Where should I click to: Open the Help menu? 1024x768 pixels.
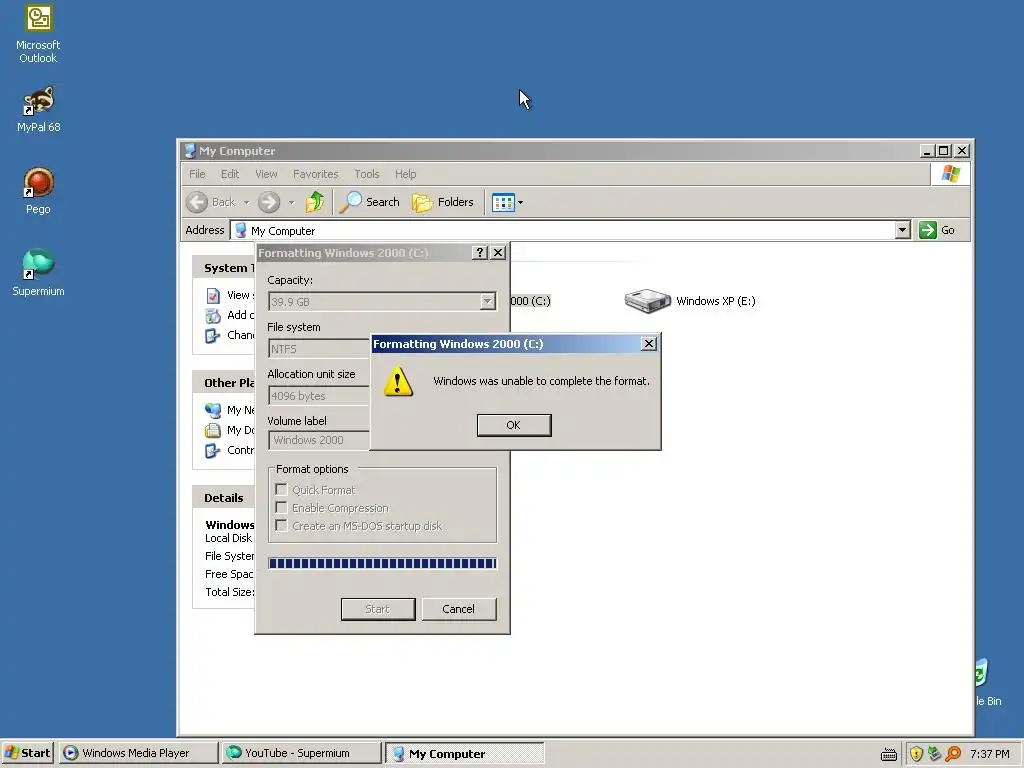(406, 174)
